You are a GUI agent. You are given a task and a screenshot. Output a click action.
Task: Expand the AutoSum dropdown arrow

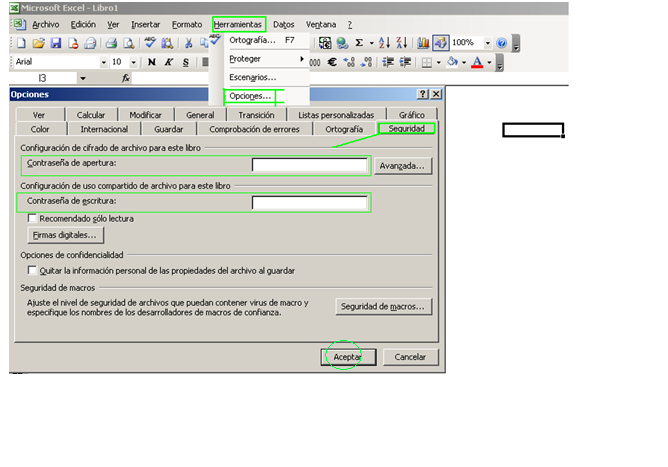pyautogui.click(x=371, y=43)
